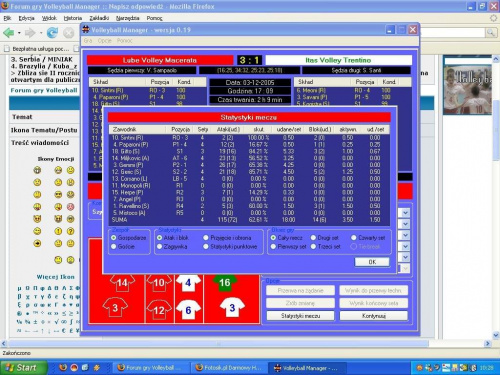Screen dimensions: 500x375
Task: Open Plik menu in Firefox
Action: [7, 18]
